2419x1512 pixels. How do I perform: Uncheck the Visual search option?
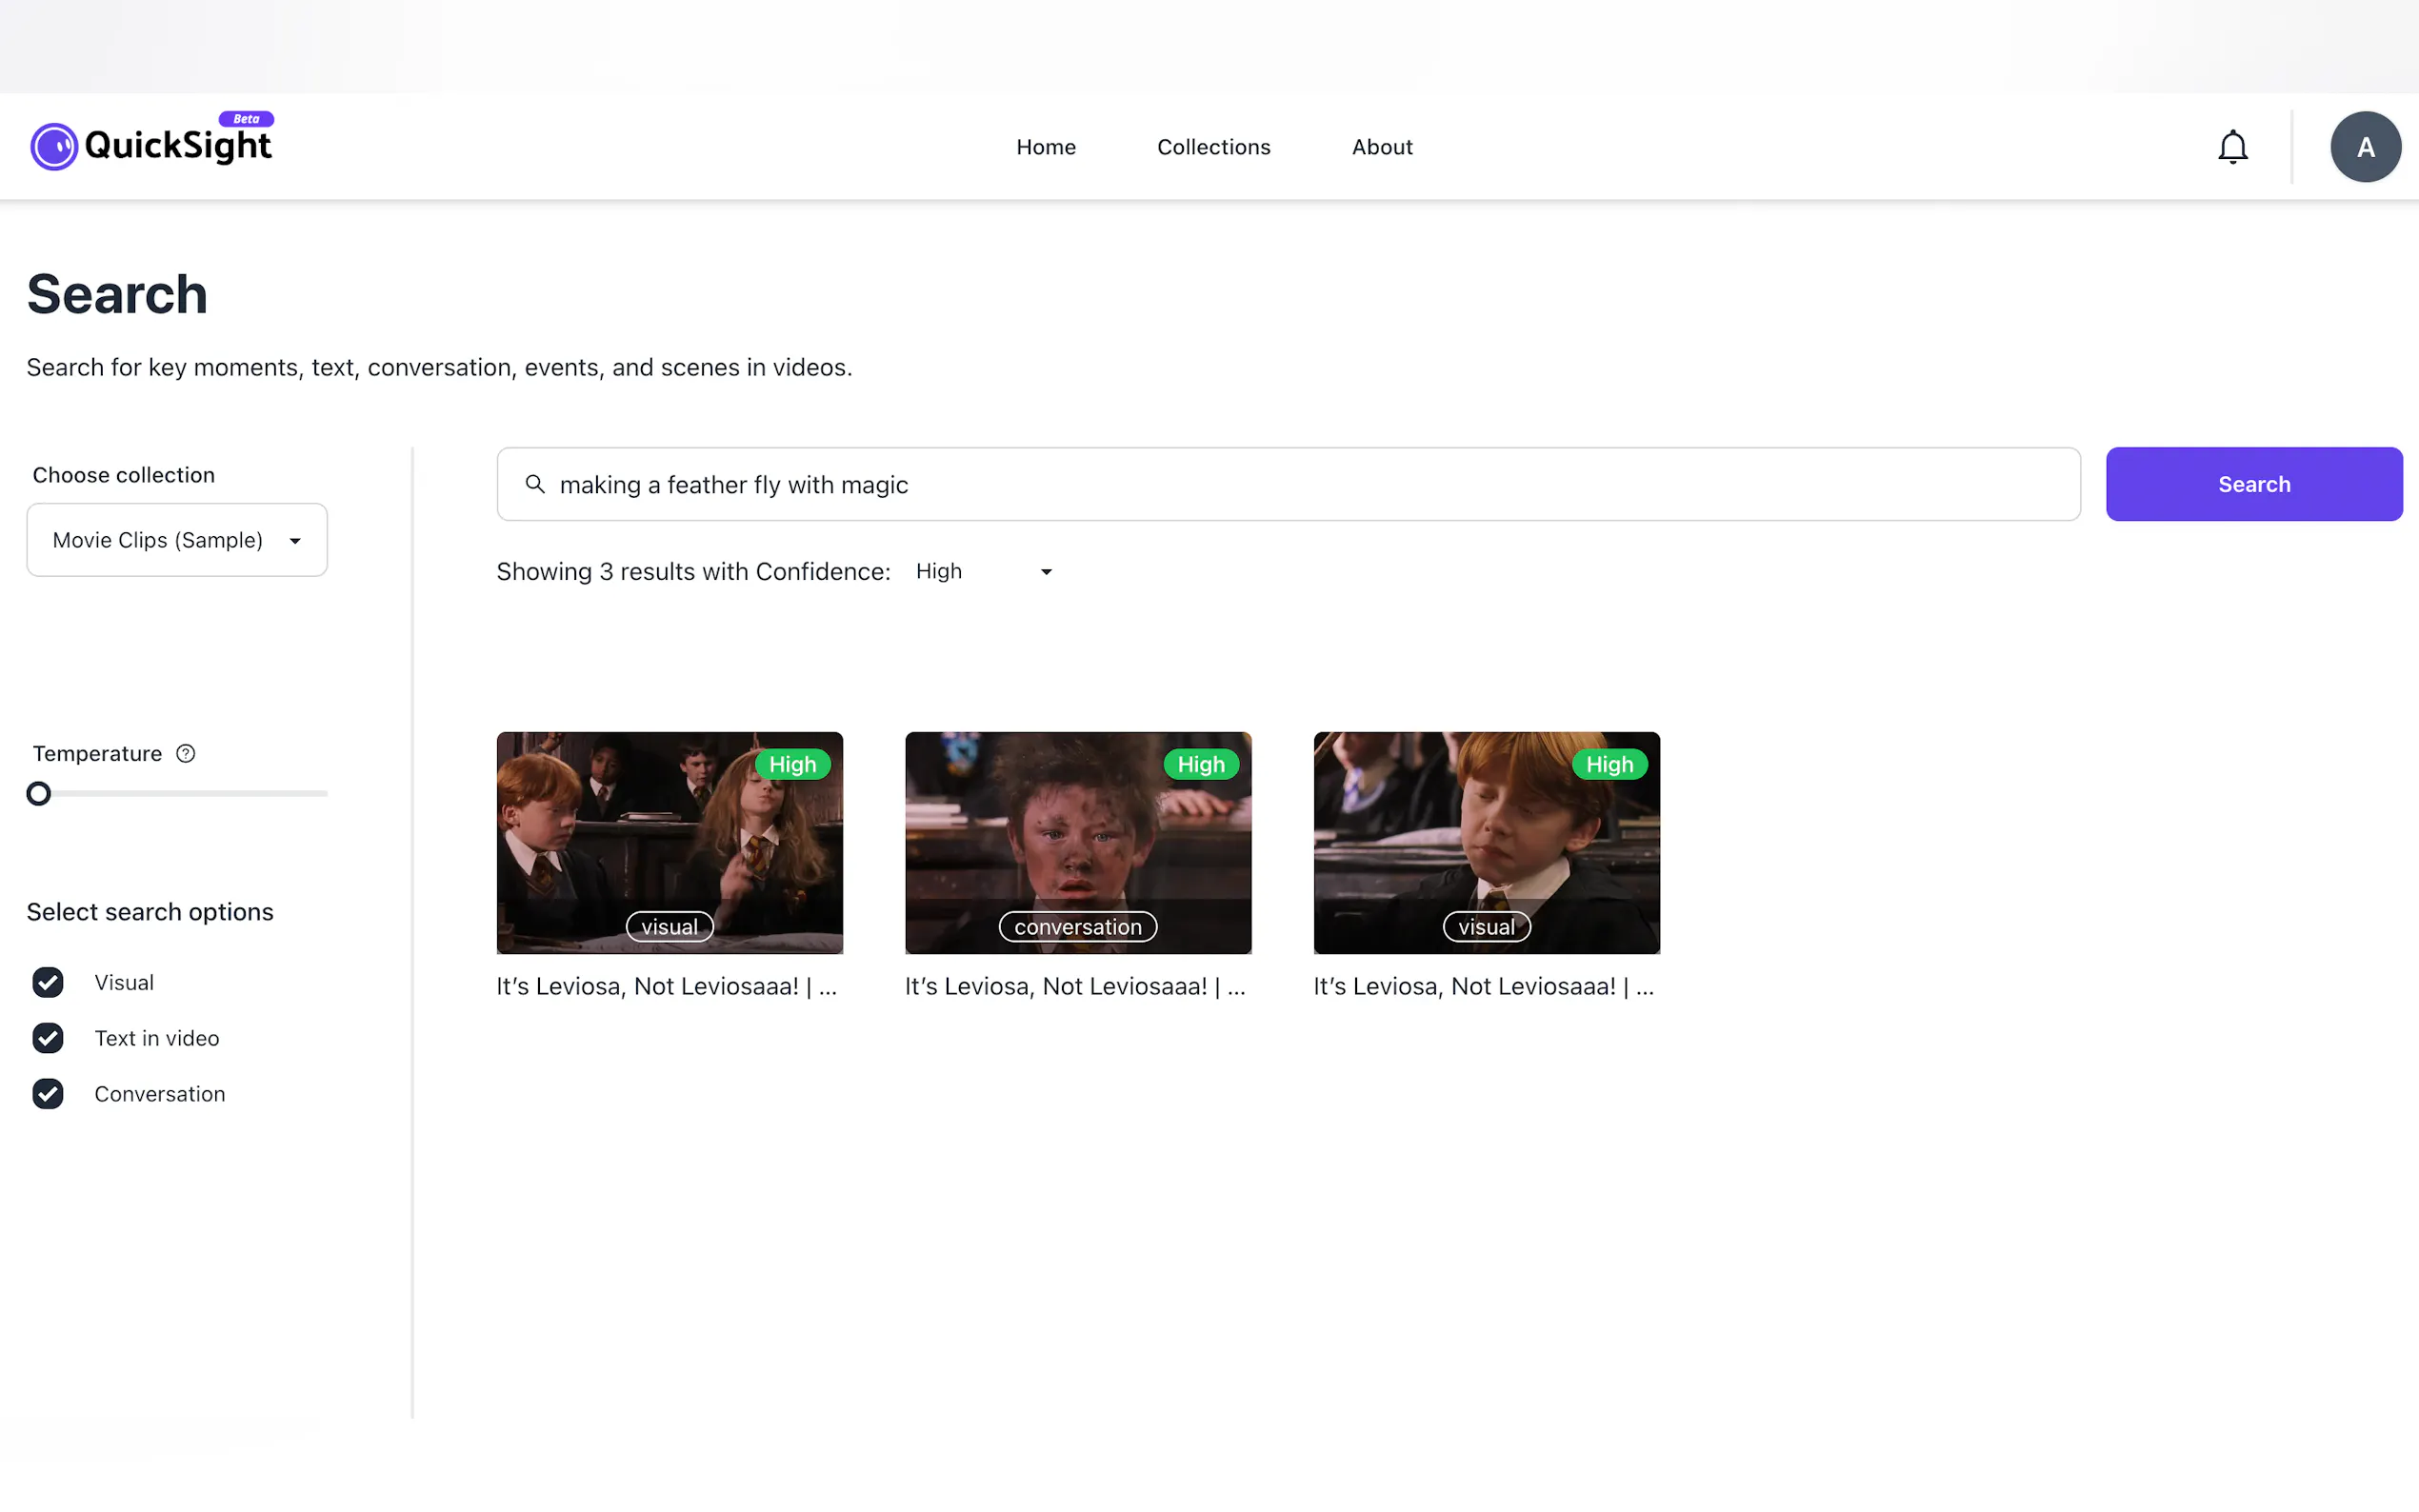(x=48, y=983)
